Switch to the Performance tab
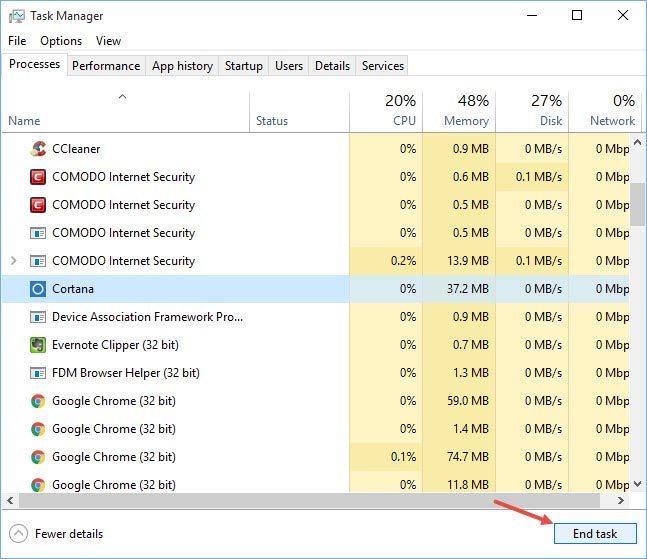The height and width of the screenshot is (559, 647). 106,66
